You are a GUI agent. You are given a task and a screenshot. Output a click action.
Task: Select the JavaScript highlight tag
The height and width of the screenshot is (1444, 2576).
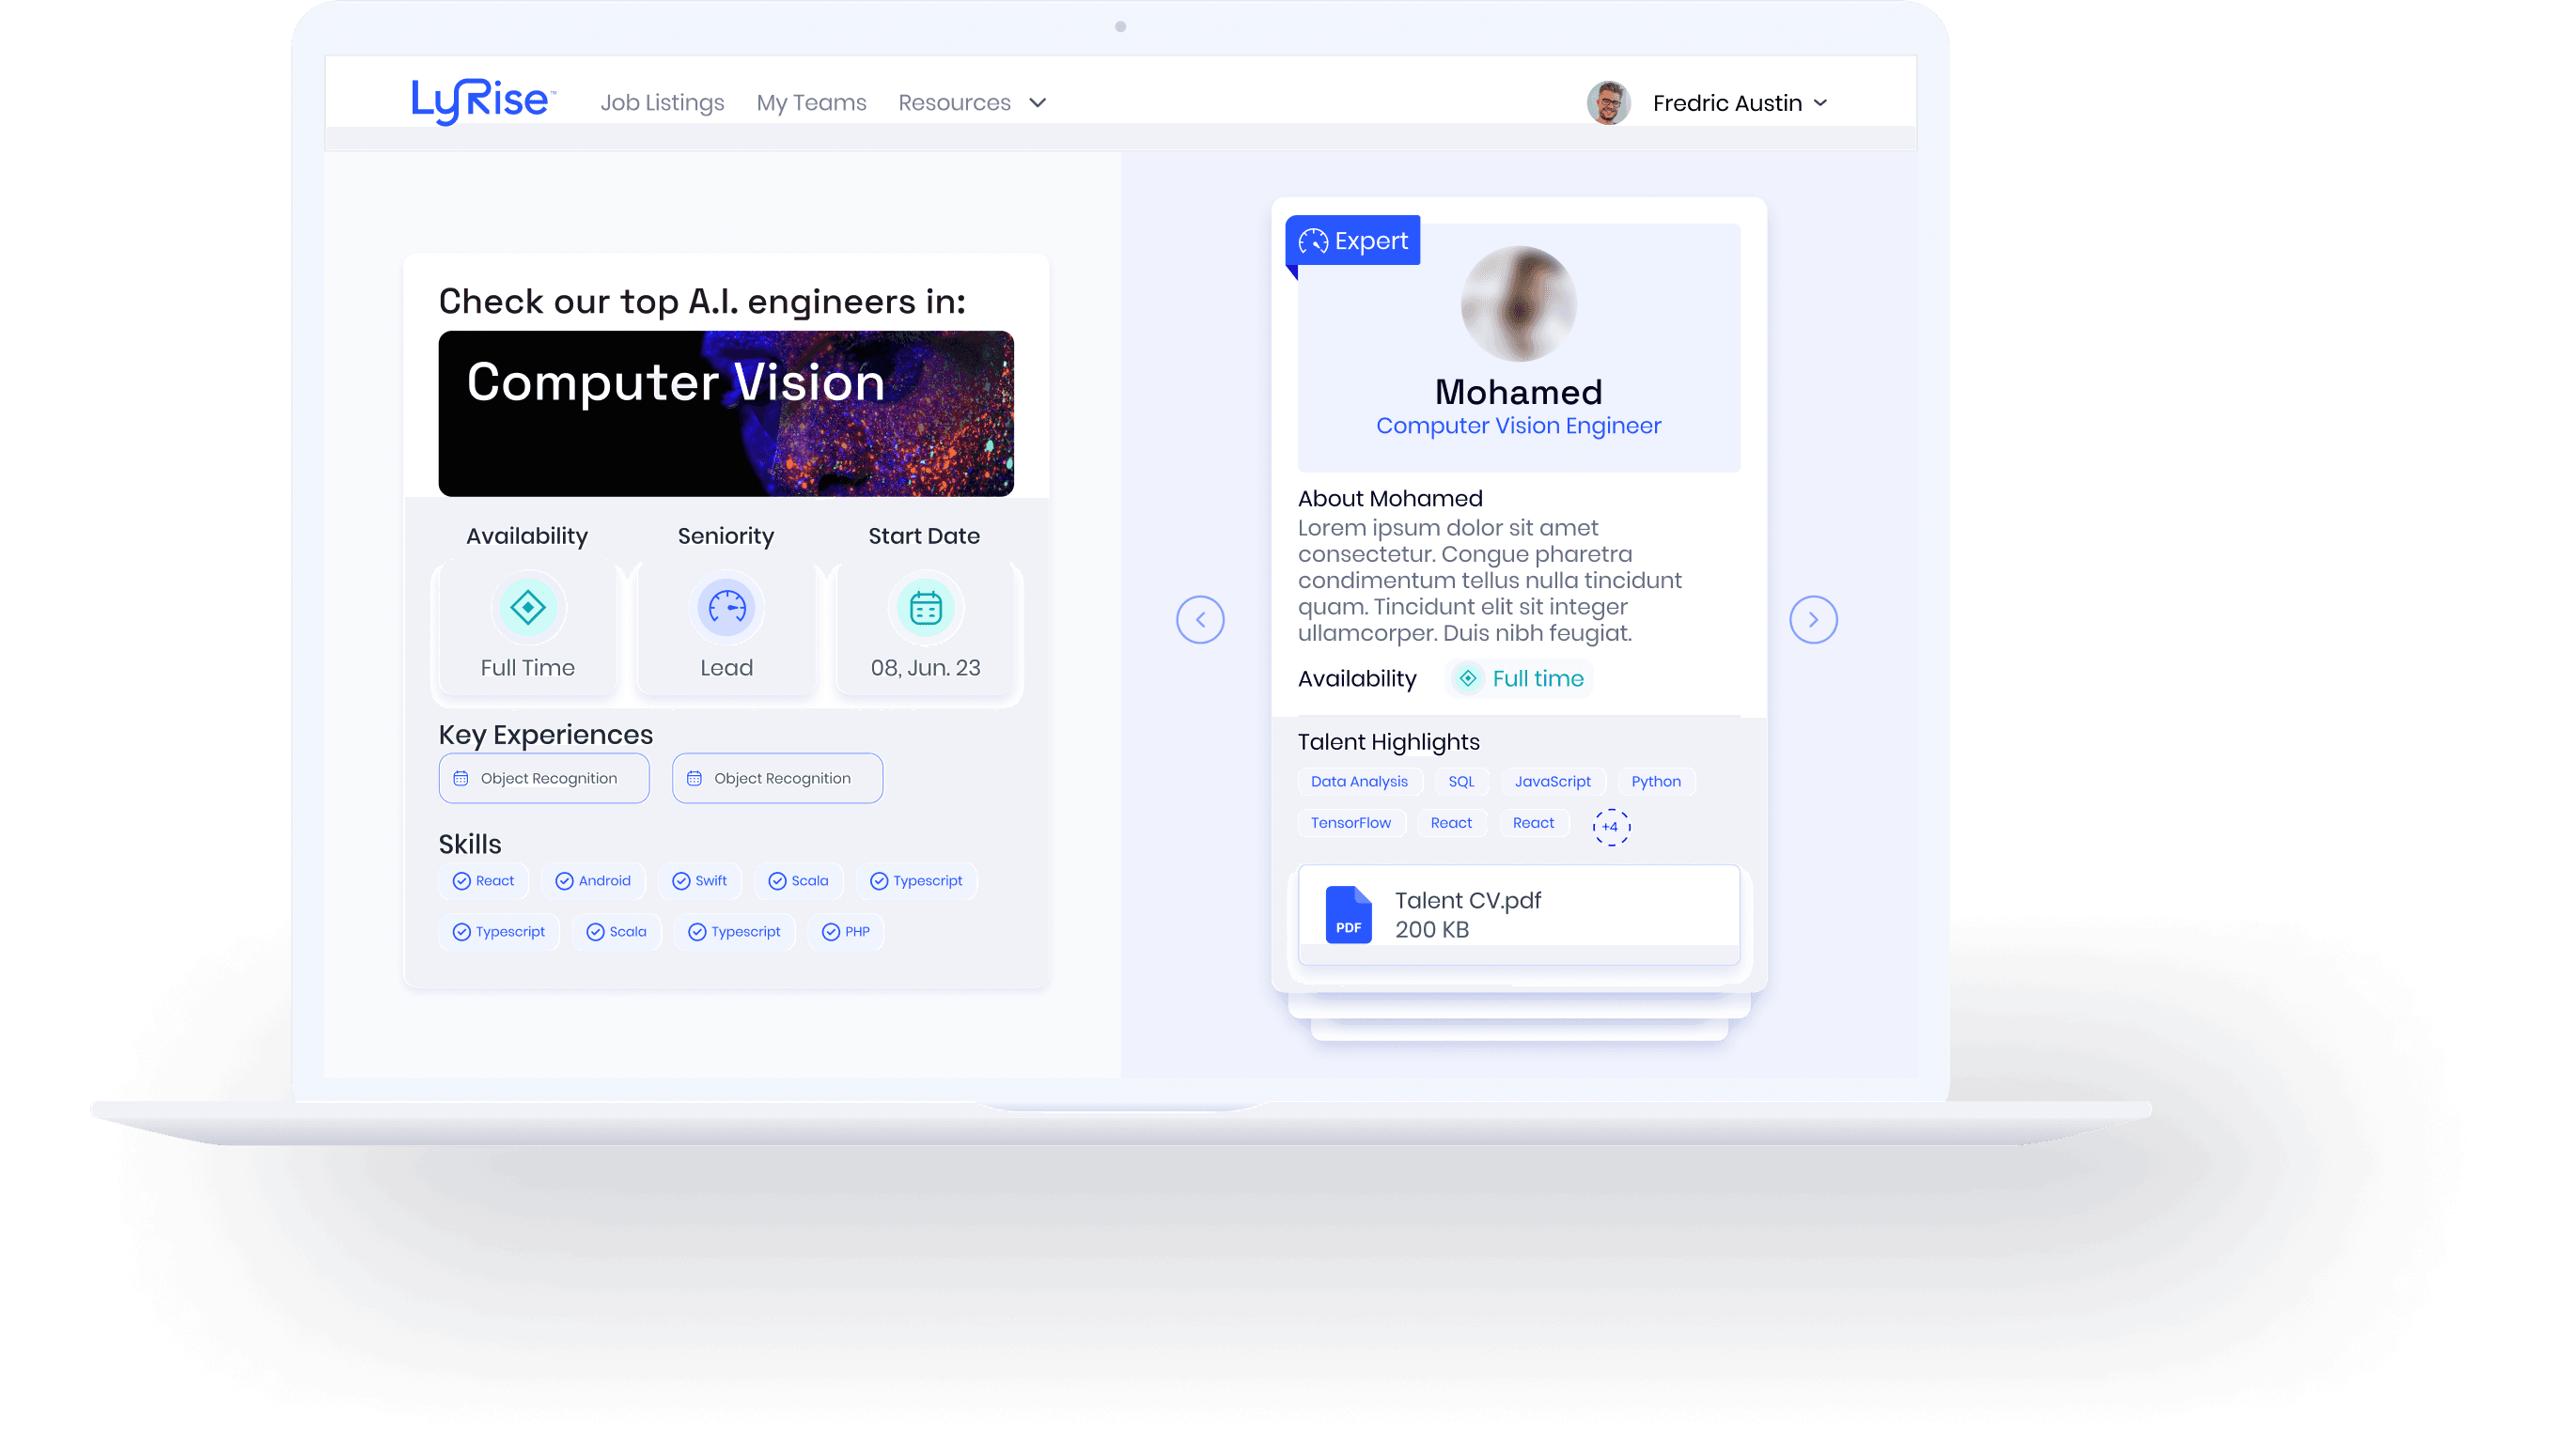1552,782
